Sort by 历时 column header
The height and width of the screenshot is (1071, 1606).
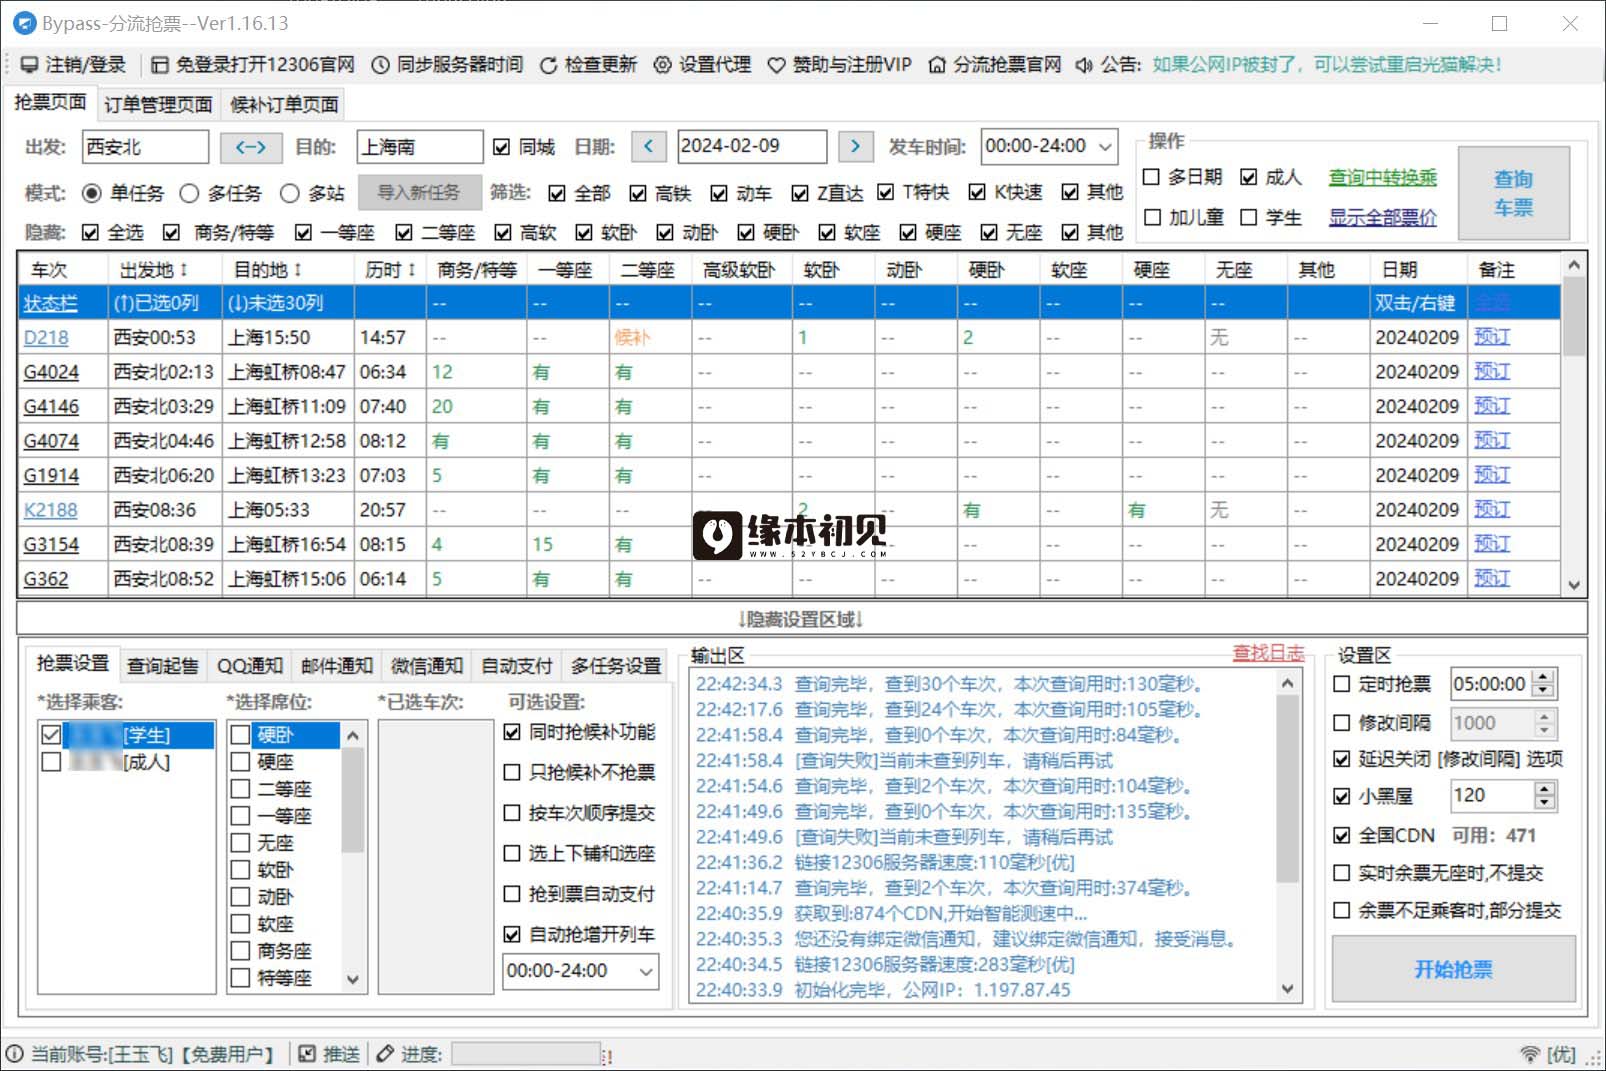pyautogui.click(x=390, y=270)
